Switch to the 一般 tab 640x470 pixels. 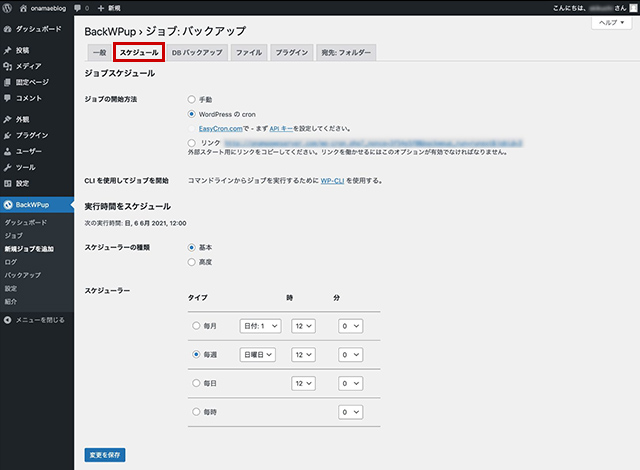(x=99, y=53)
